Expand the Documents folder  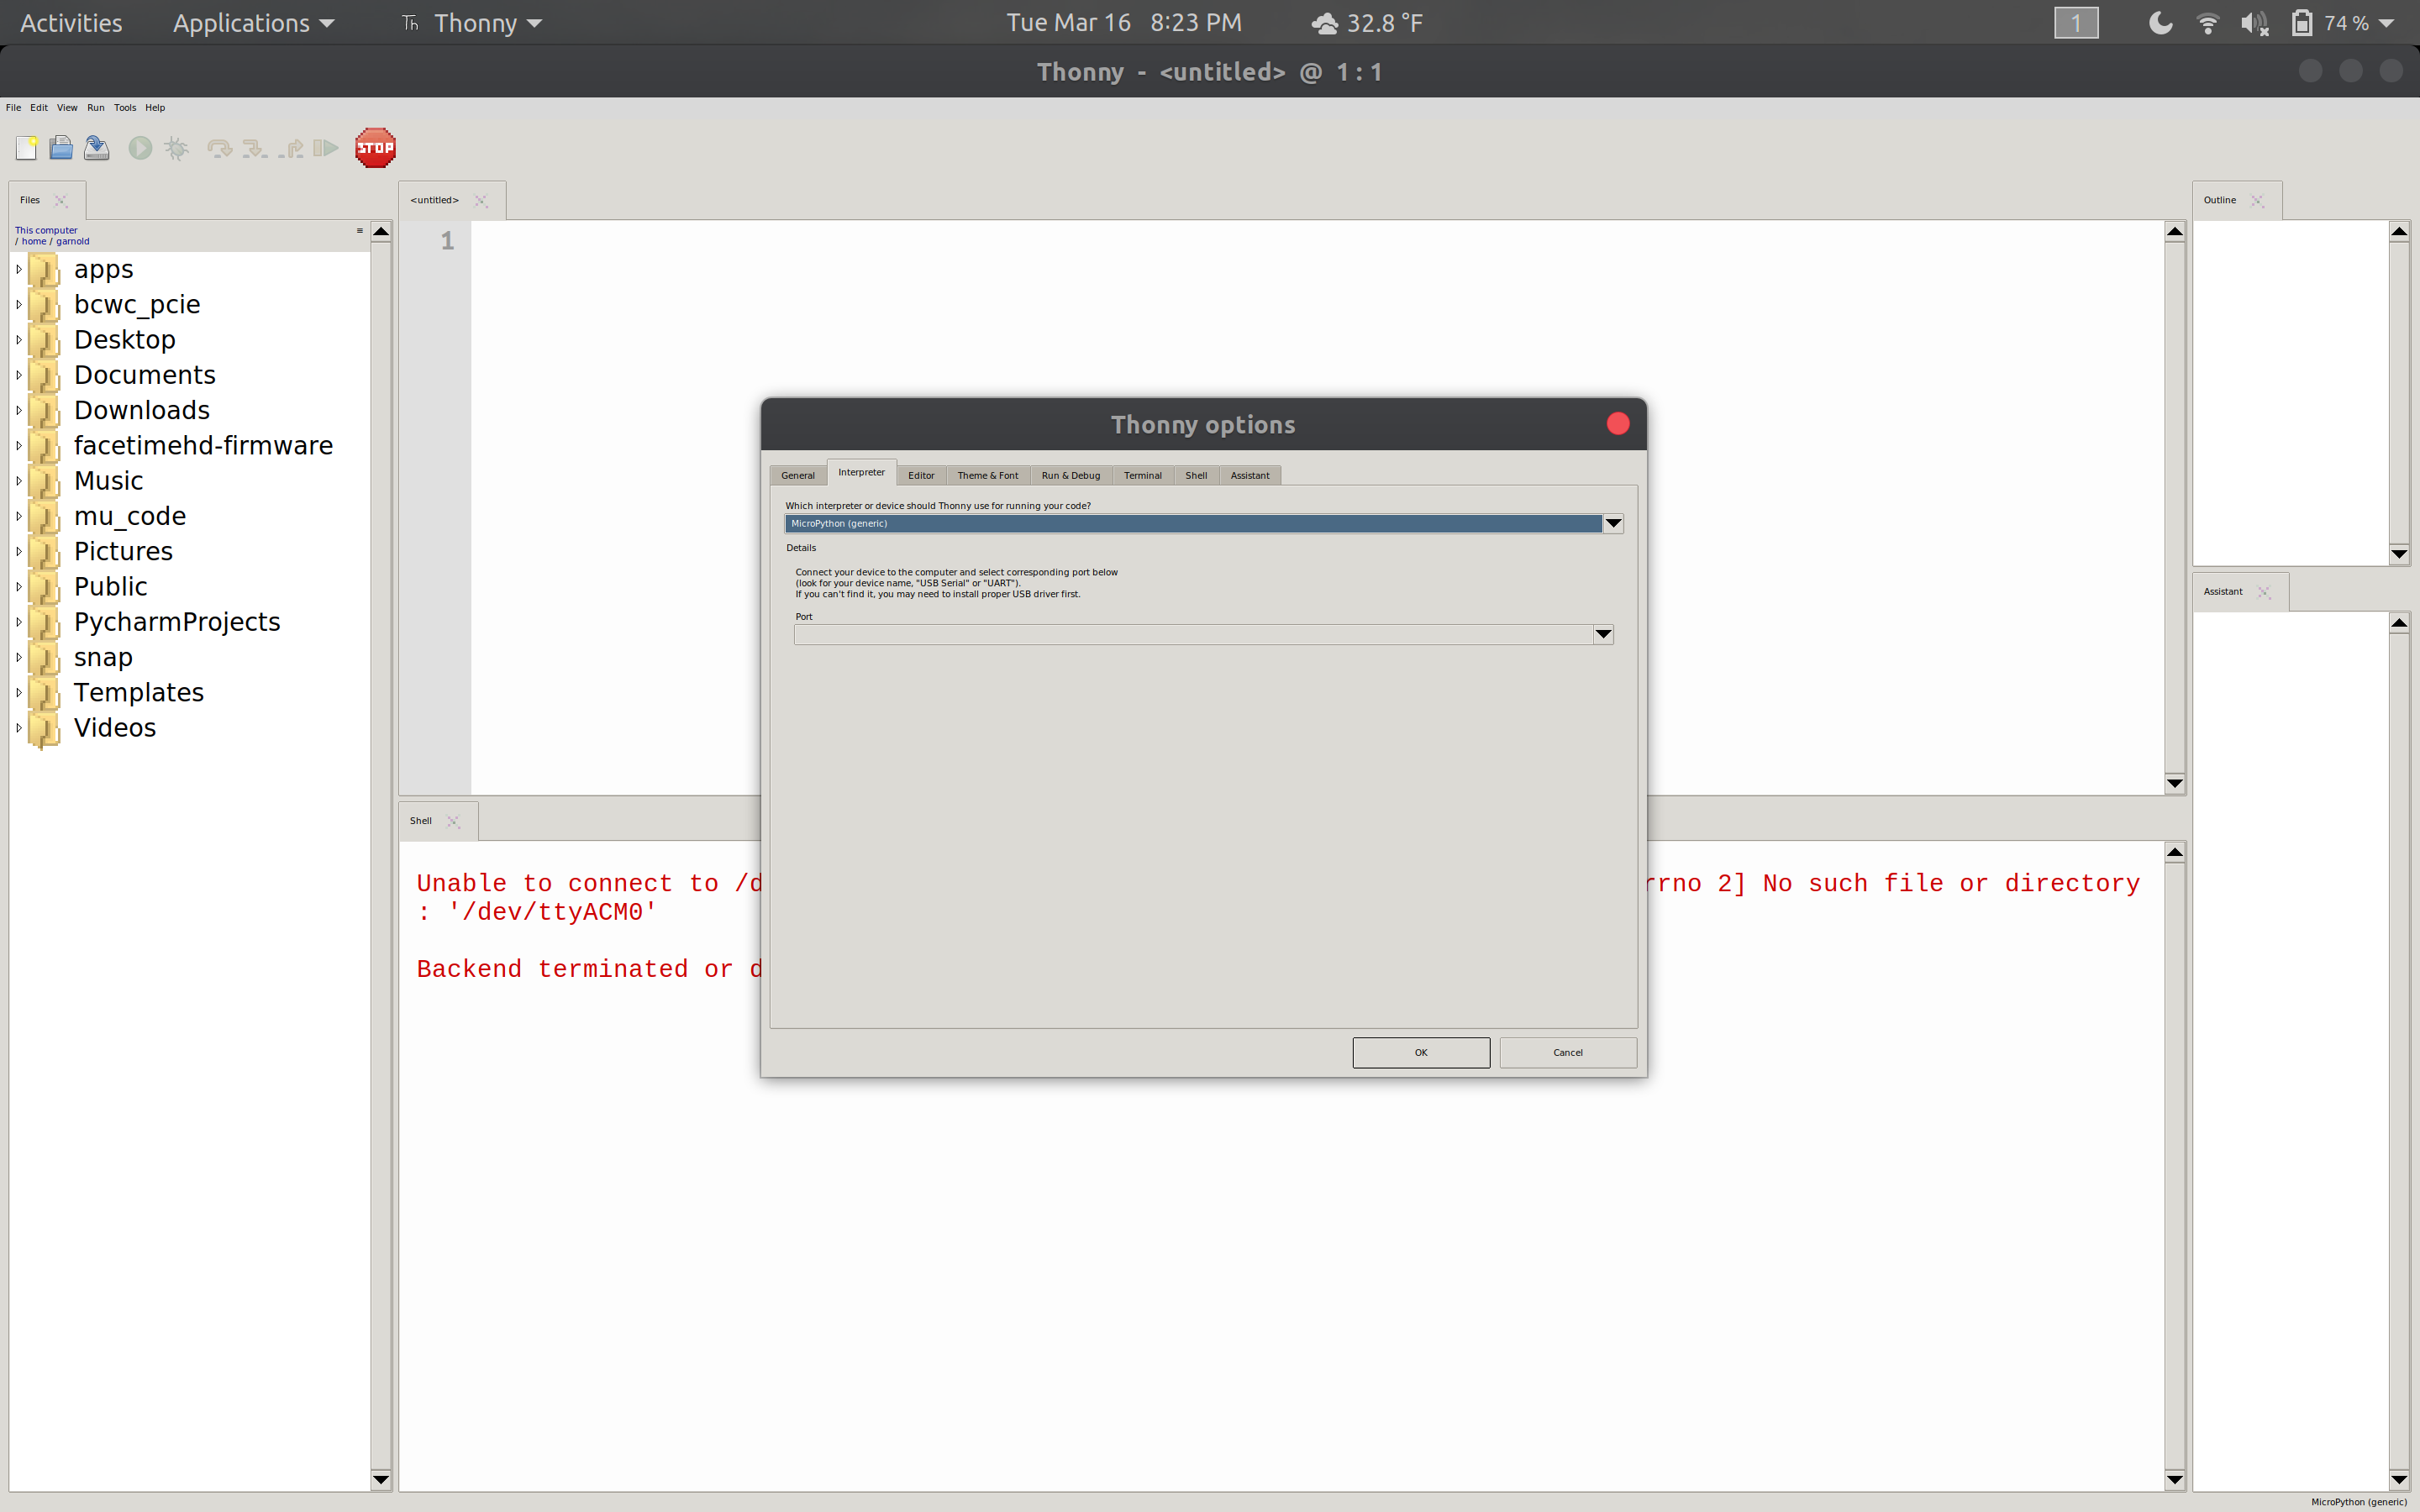pos(18,375)
